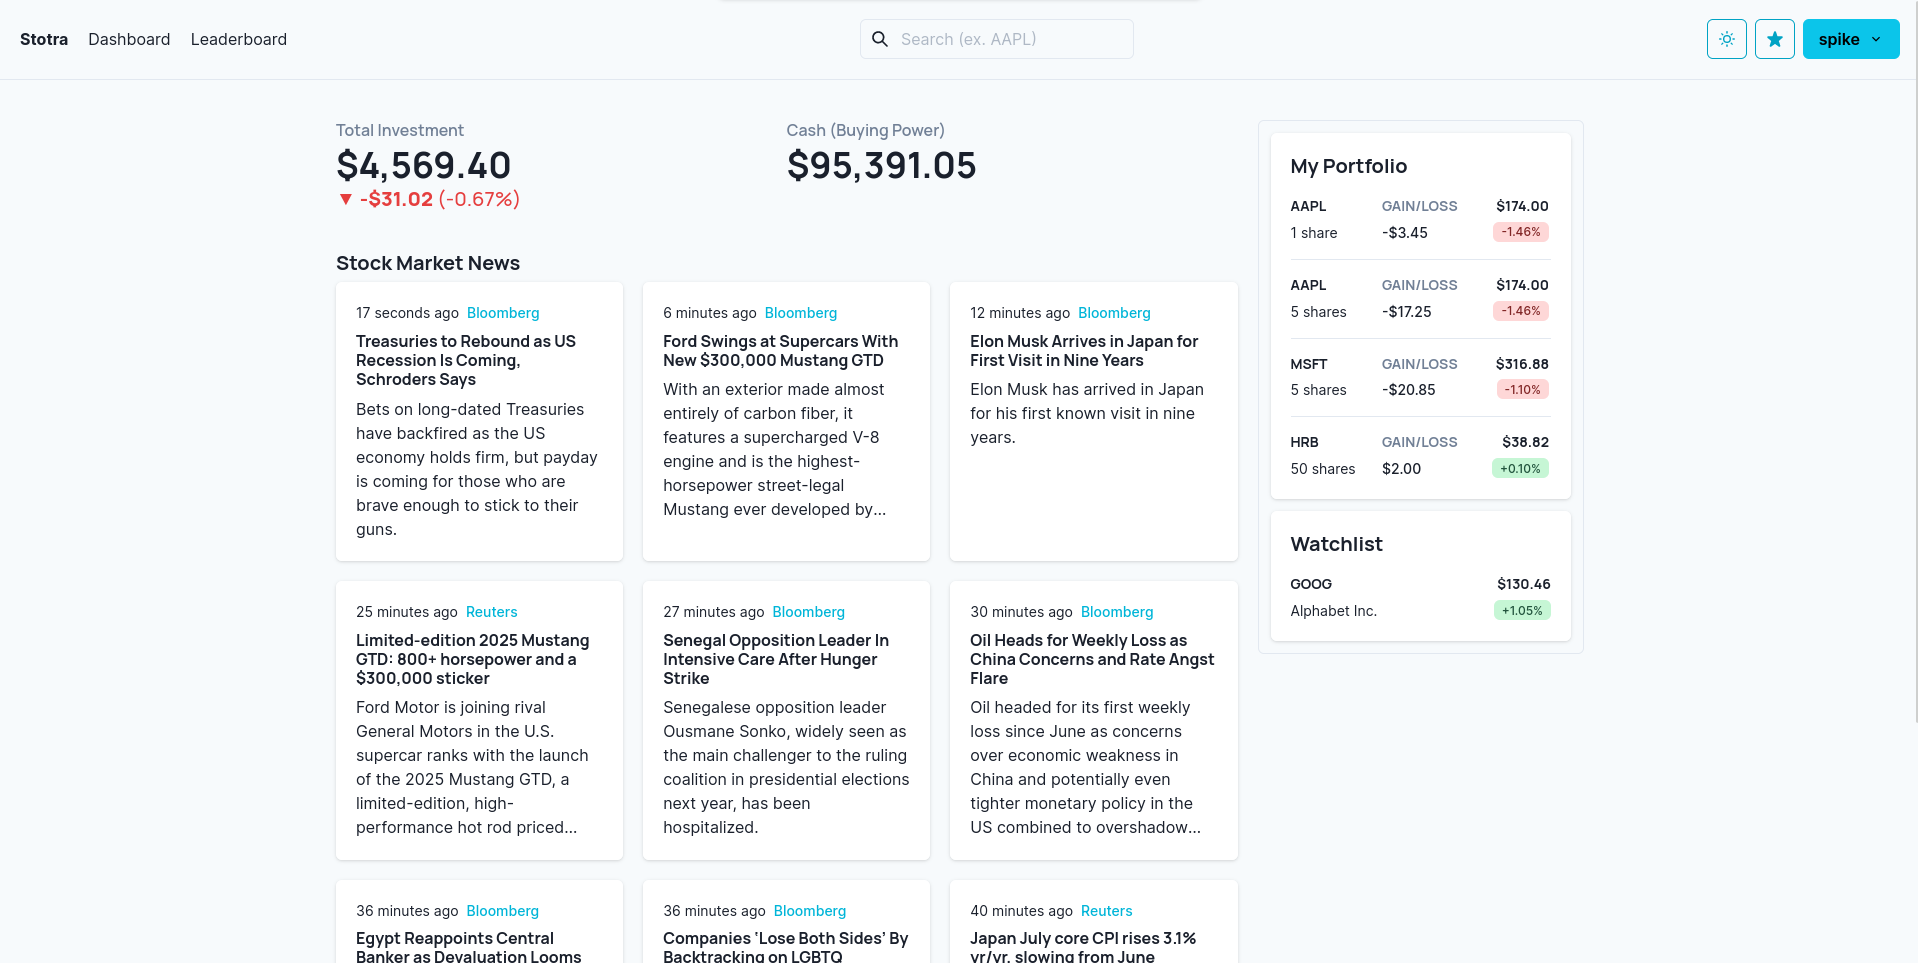Open Limited-edition 2025 Mustang GTD article
This screenshot has width=1918, height=963.
pos(479,720)
